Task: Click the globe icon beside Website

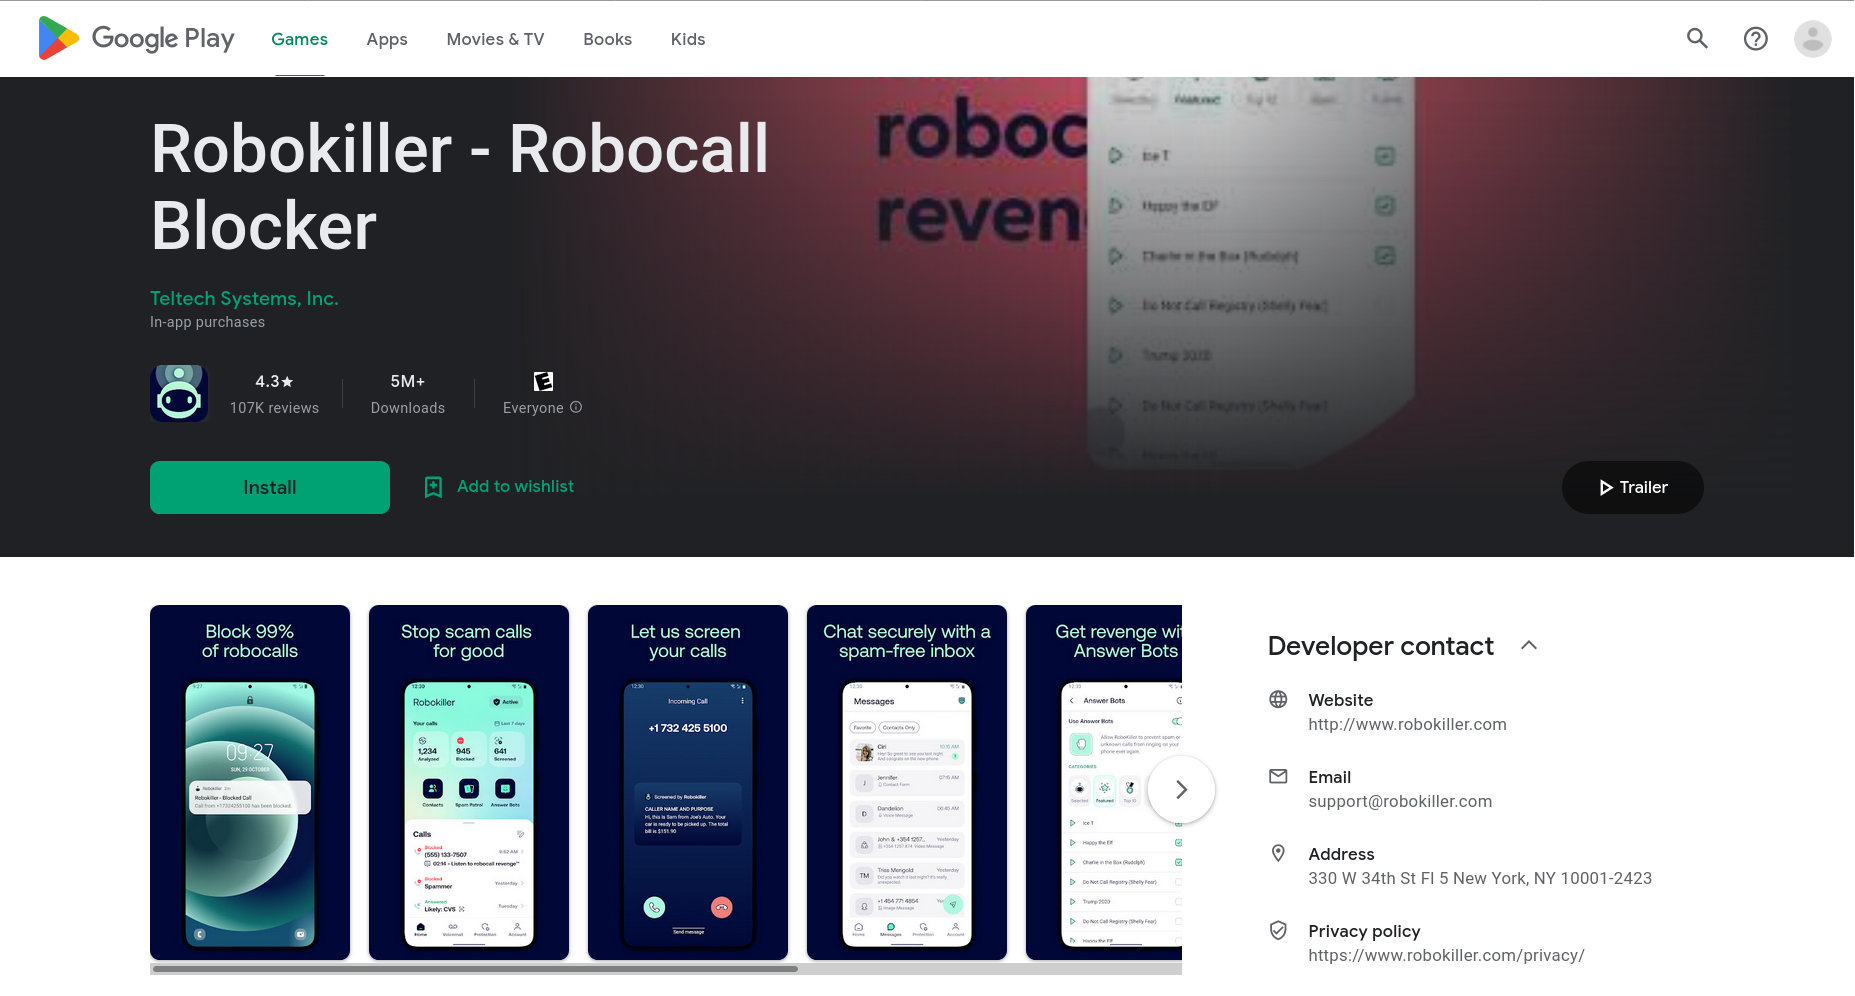Action: [x=1278, y=699]
